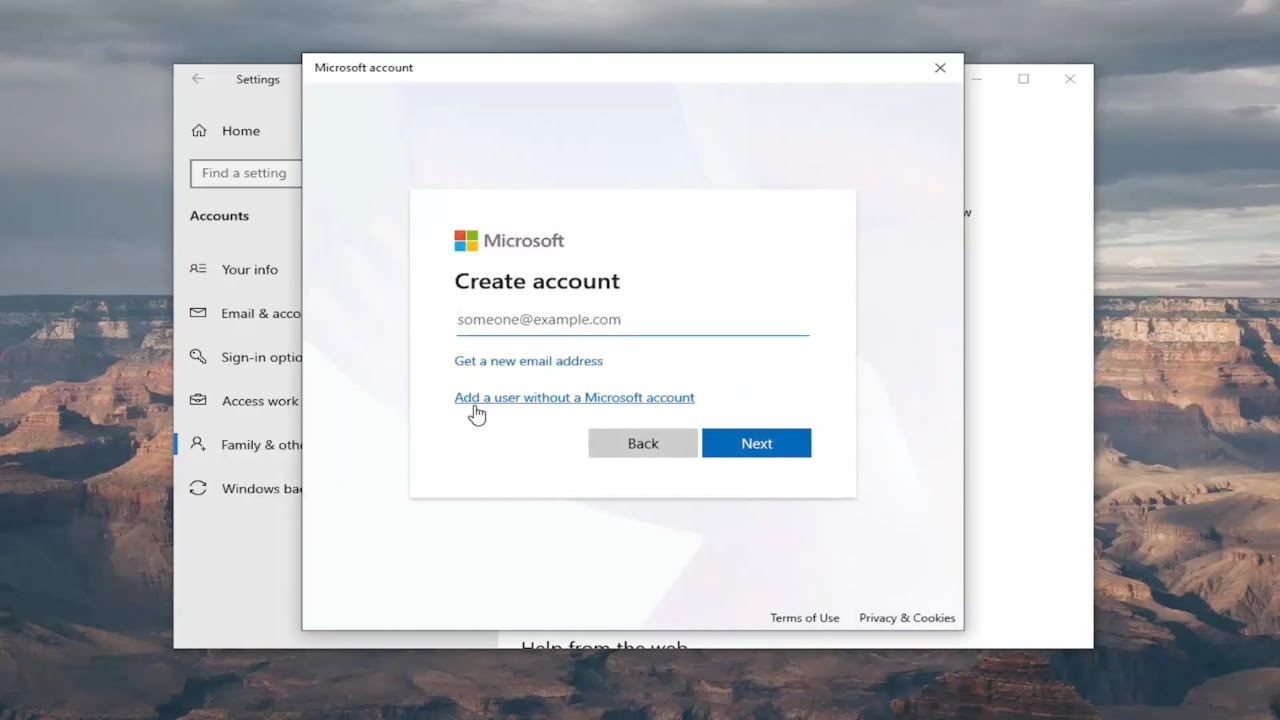The width and height of the screenshot is (1280, 720).
Task: Close the Microsoft account dialog
Action: coord(940,68)
